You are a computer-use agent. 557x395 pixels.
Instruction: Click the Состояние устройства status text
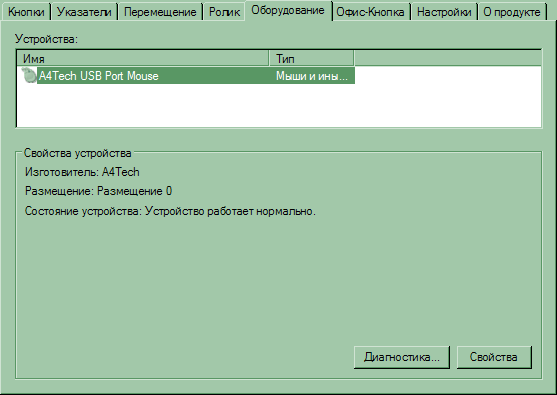click(170, 211)
